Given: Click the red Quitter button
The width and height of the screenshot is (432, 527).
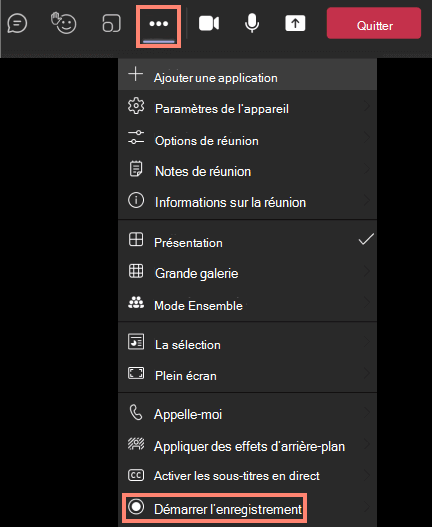Looking at the screenshot, I should click(x=374, y=23).
